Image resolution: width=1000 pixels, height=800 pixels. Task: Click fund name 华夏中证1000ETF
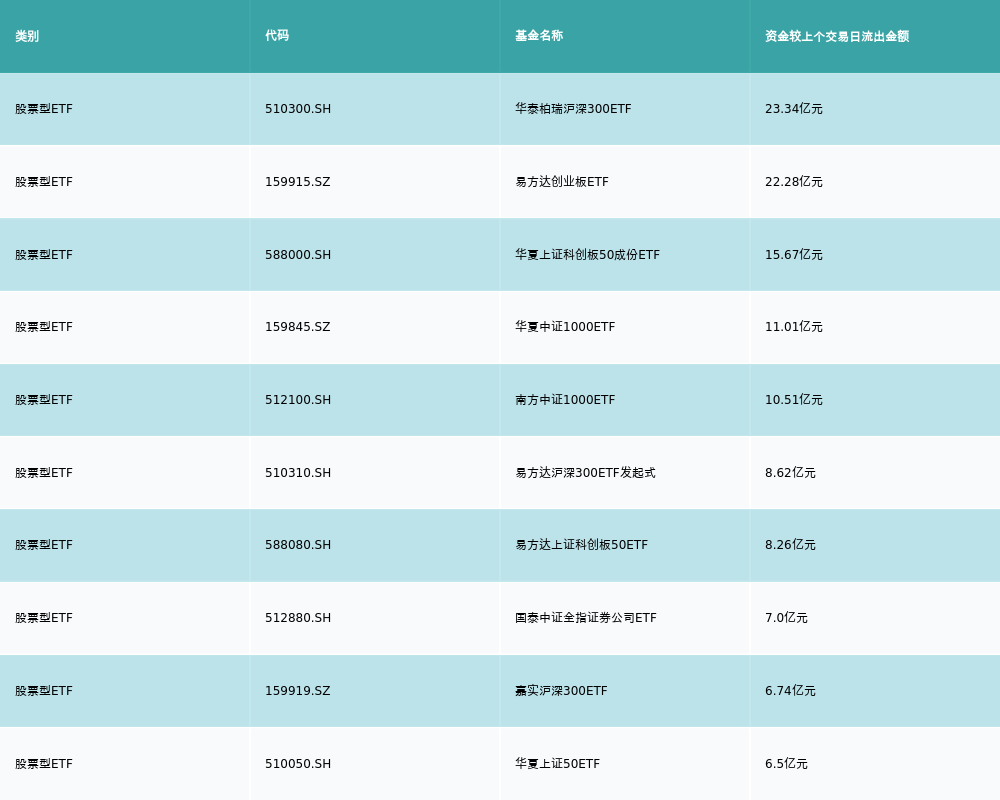(565, 327)
